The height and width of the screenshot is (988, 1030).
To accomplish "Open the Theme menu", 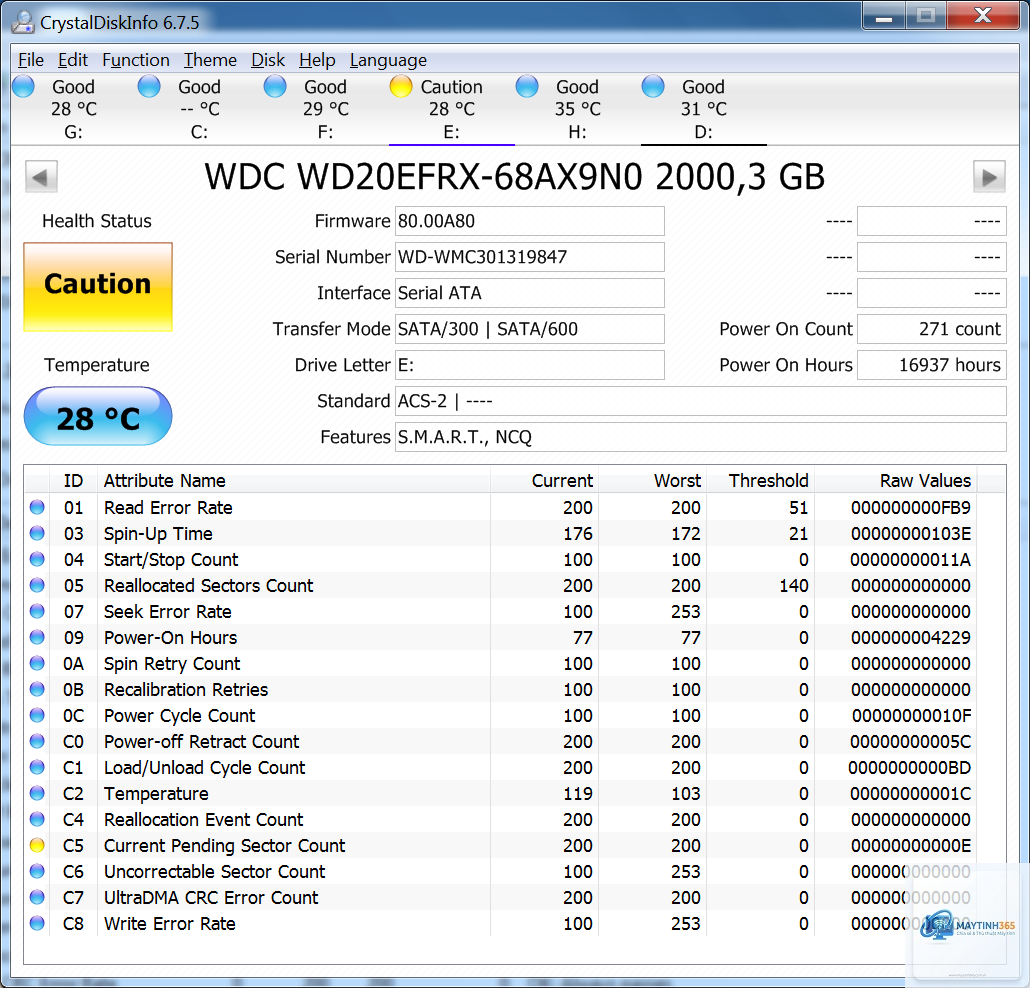I will point(210,60).
